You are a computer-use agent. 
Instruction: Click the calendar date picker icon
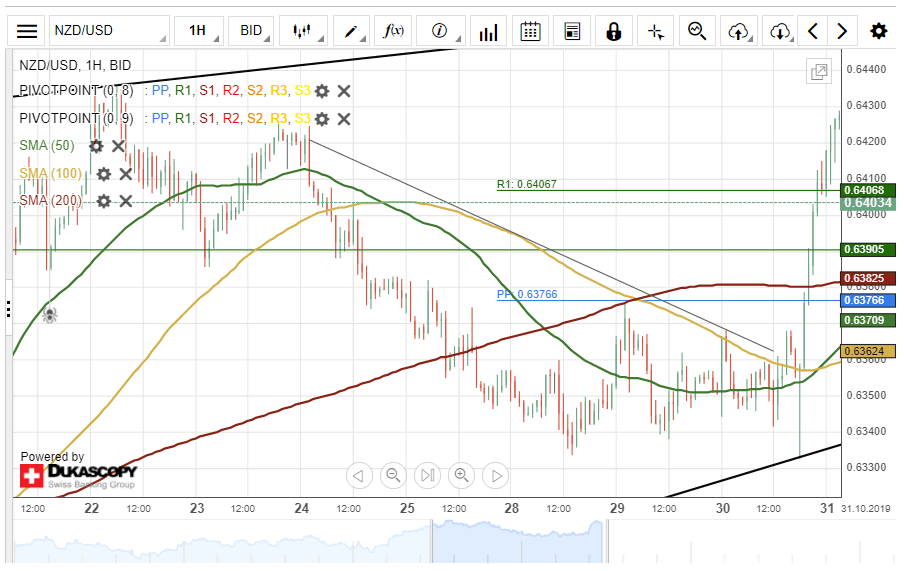[531, 31]
